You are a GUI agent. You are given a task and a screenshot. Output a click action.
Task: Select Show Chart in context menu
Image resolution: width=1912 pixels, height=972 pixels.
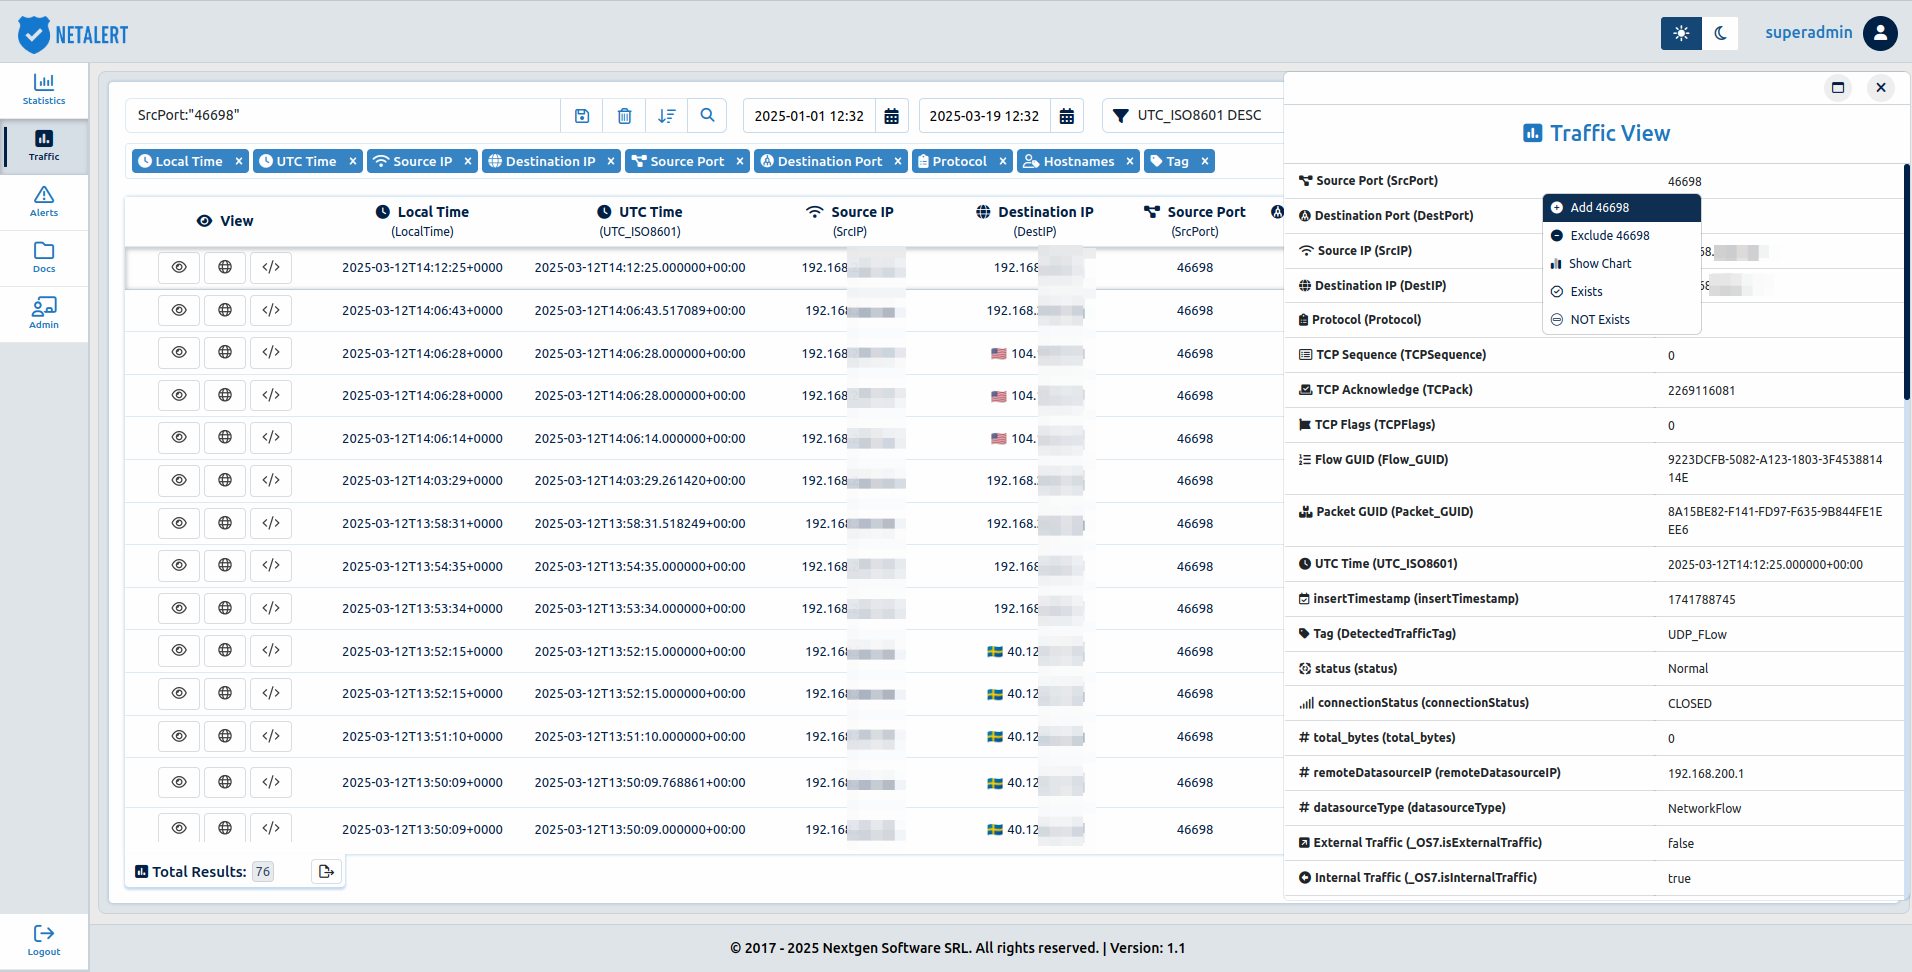1621,264
